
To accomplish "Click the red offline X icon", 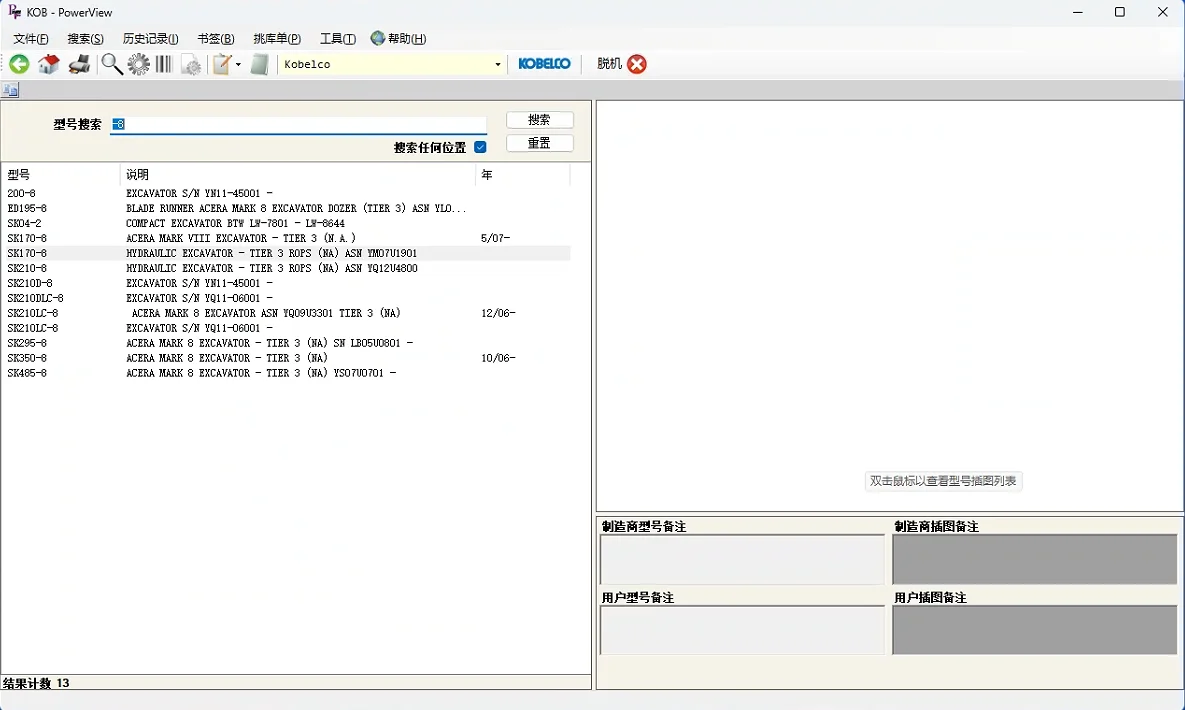I will click(637, 64).
